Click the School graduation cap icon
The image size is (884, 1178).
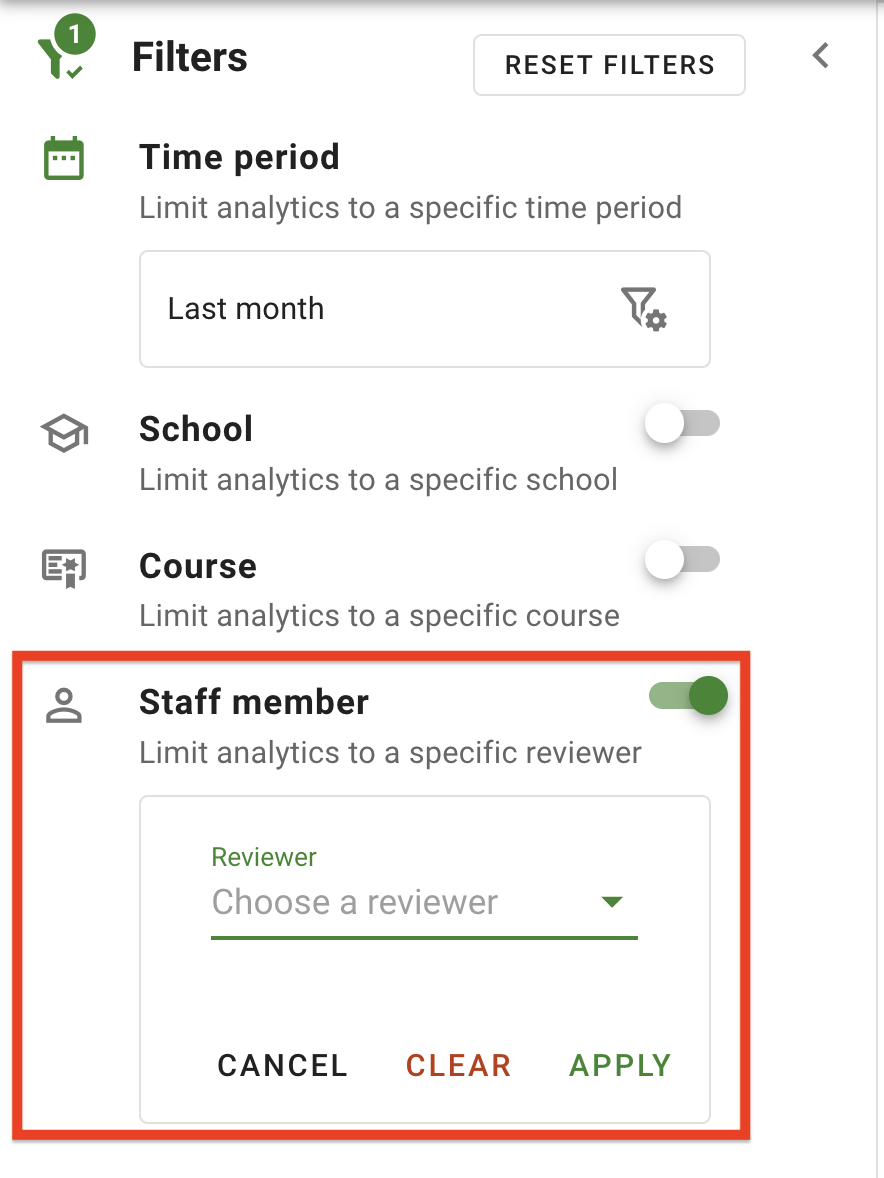click(64, 433)
